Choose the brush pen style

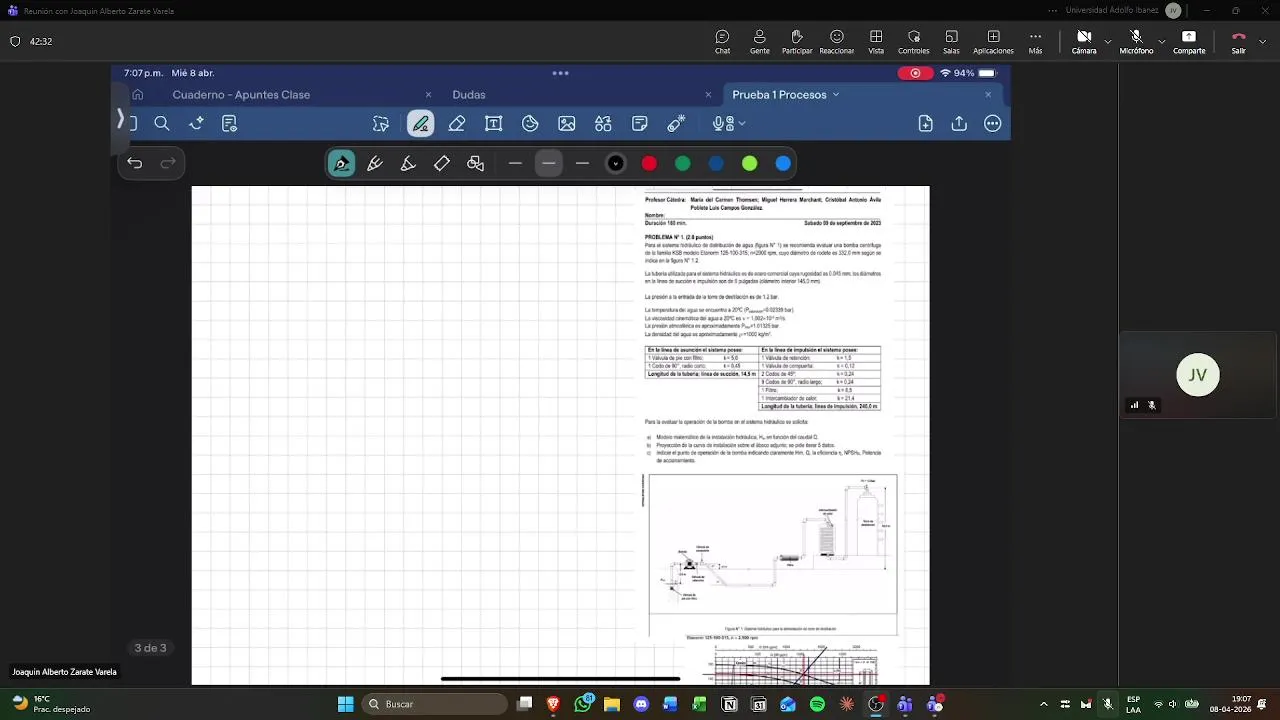point(408,163)
